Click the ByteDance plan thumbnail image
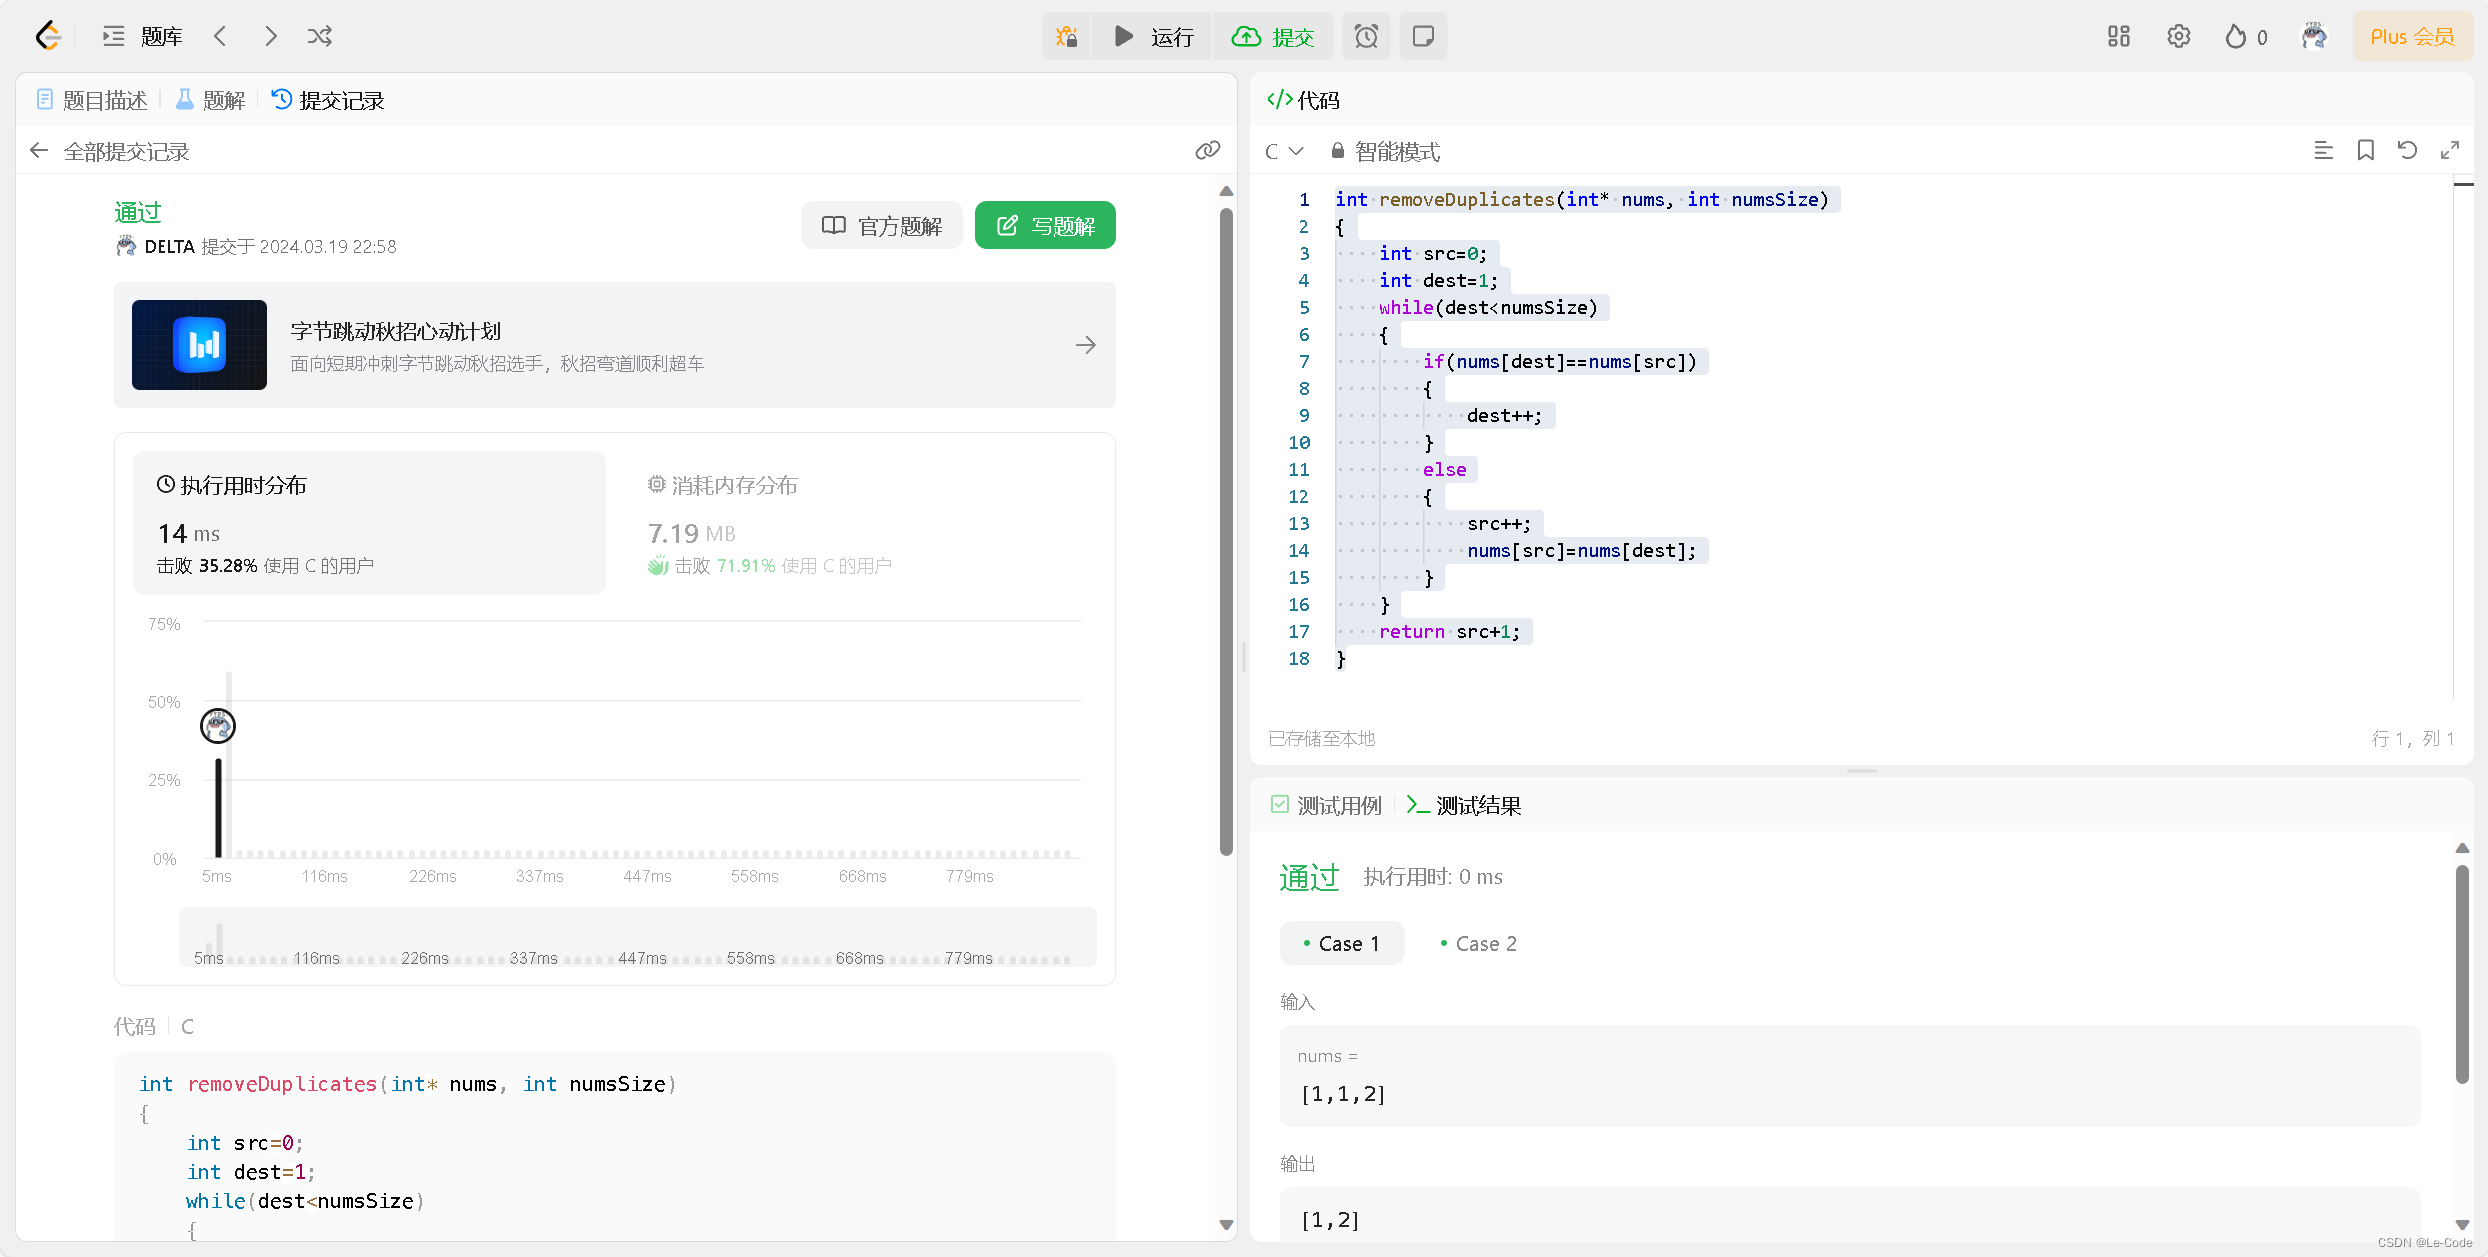2488x1257 pixels. tap(199, 345)
